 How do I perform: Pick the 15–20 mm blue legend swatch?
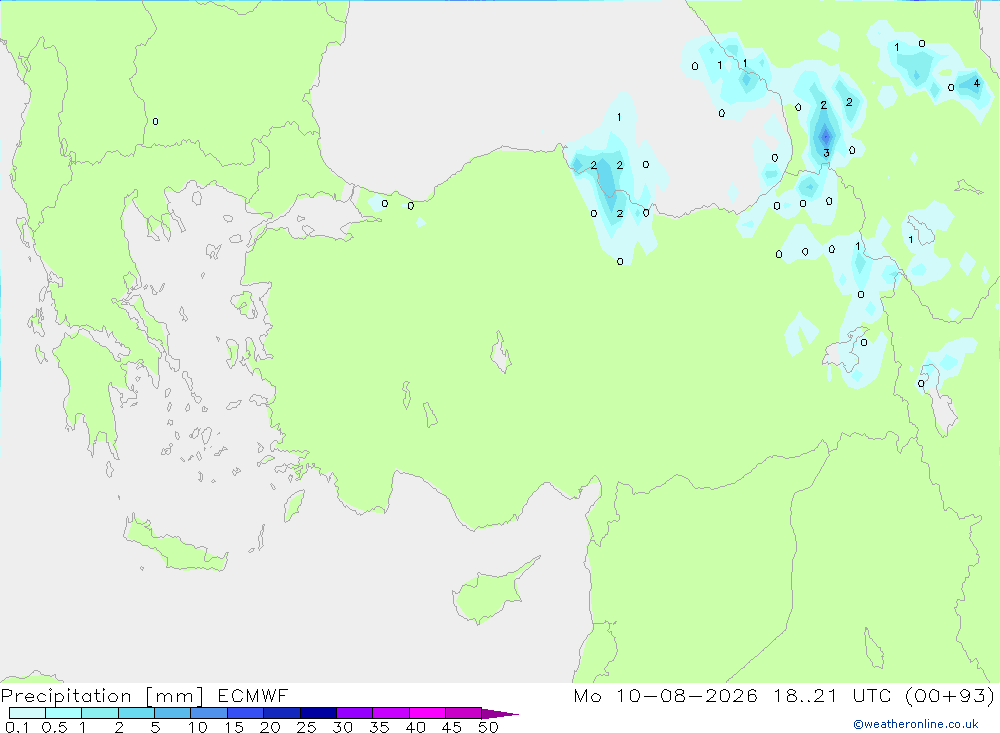[x=246, y=713]
